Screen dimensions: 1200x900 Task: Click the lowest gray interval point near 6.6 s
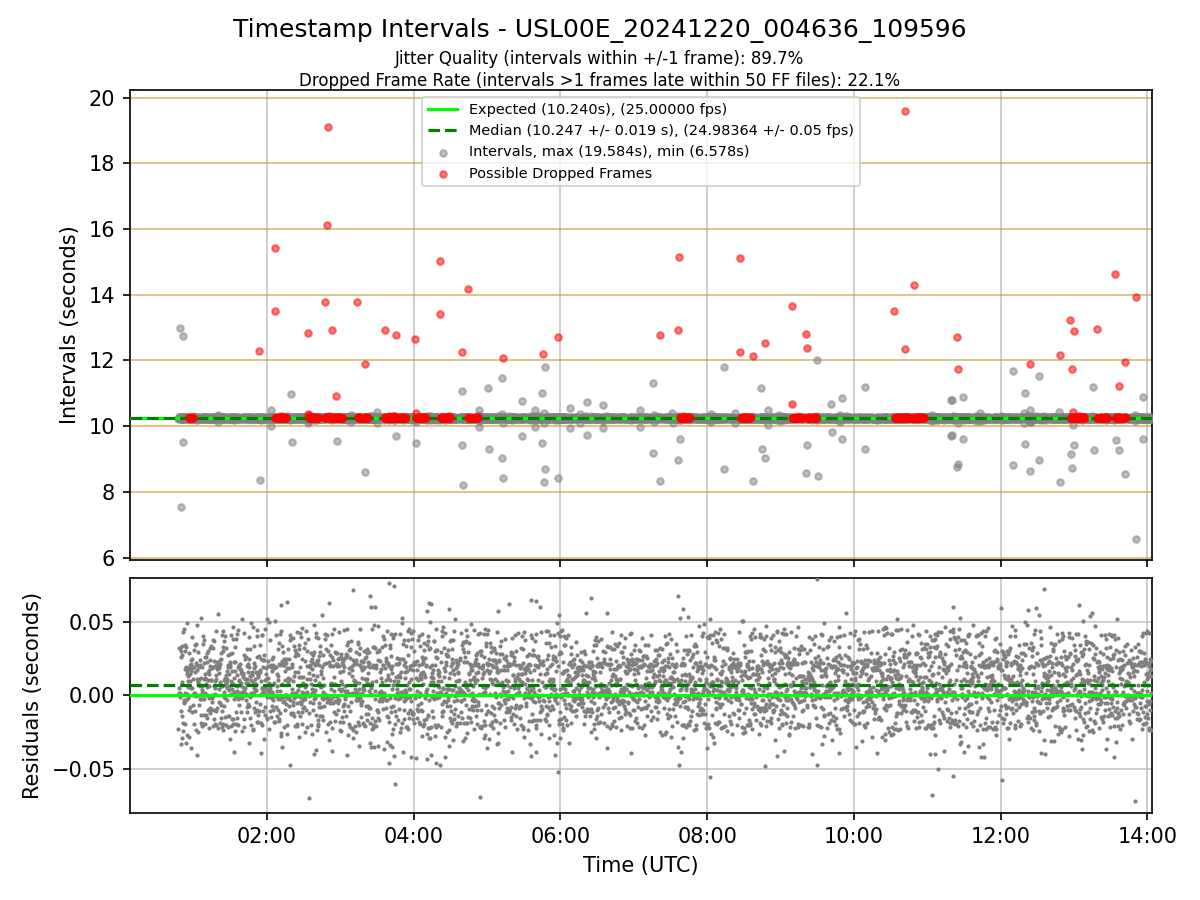pos(1136,539)
